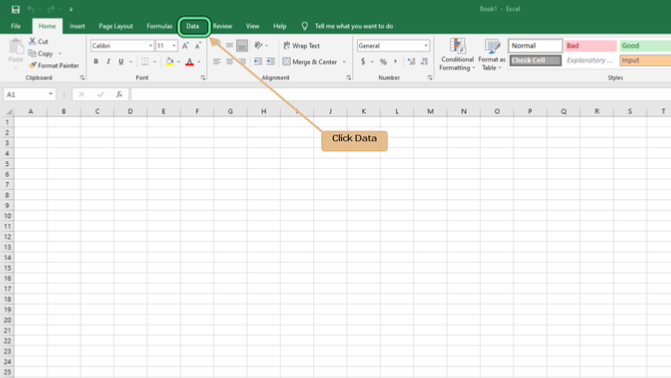The width and height of the screenshot is (671, 378).
Task: Click the Bottom Align icon
Action: (242, 45)
